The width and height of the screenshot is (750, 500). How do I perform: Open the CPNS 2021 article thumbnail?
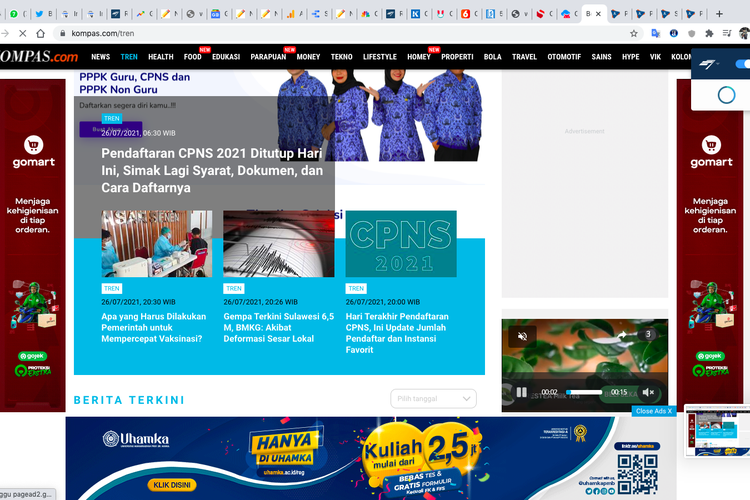tap(400, 243)
